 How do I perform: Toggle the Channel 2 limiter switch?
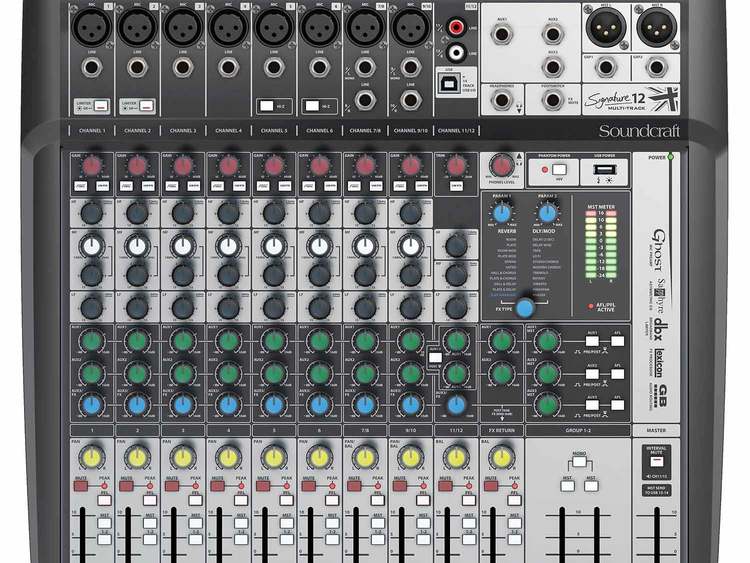pyautogui.click(x=147, y=106)
